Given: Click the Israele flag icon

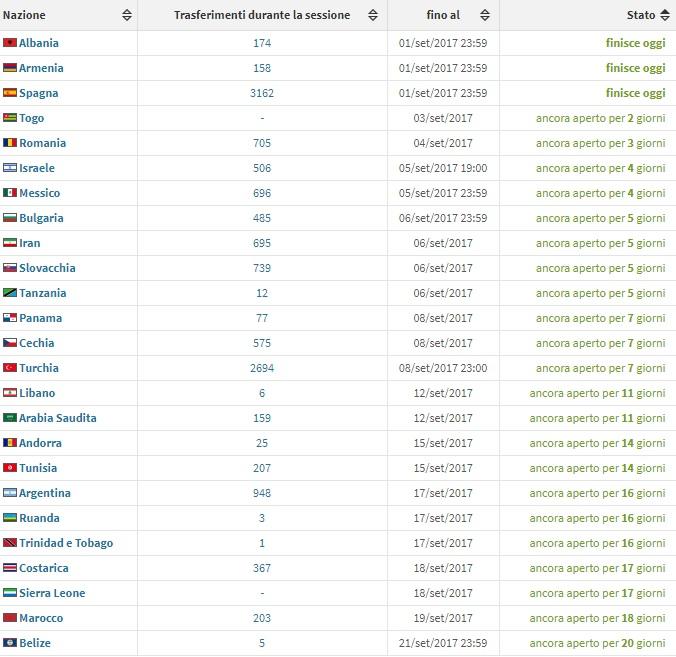Looking at the screenshot, I should 10,168.
